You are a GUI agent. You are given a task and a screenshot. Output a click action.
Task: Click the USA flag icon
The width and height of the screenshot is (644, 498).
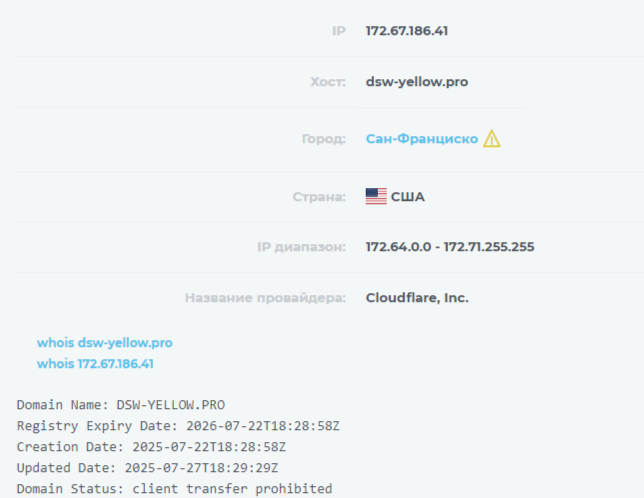[x=376, y=197]
